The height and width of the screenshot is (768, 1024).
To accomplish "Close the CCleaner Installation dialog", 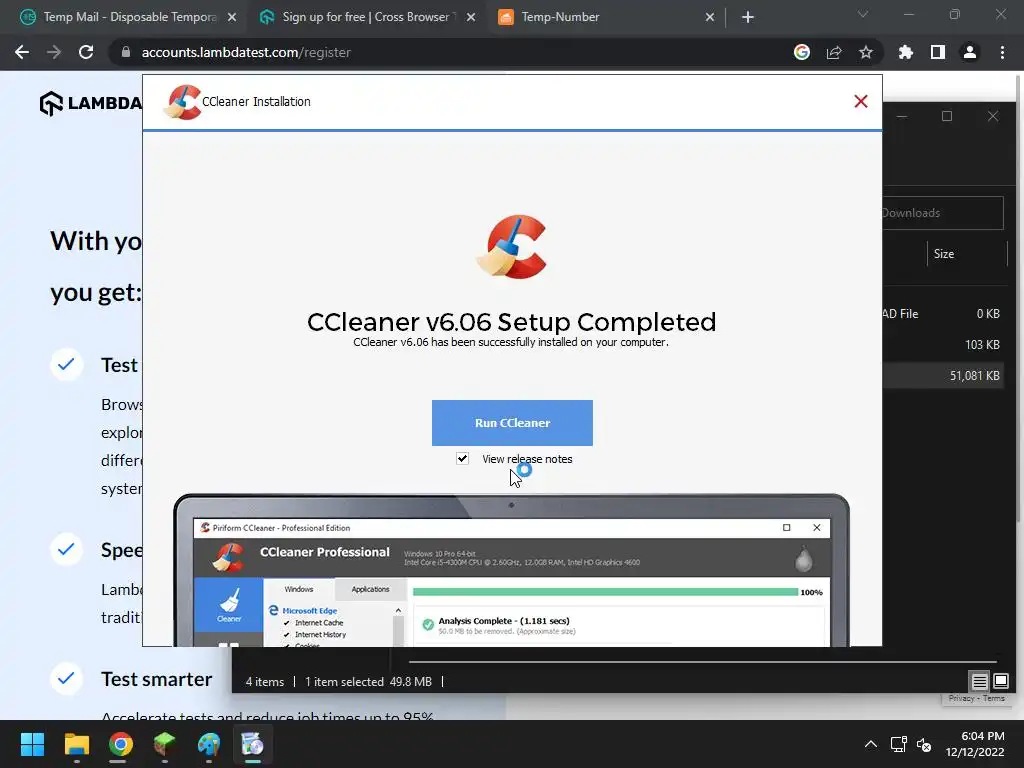I will tap(861, 101).
